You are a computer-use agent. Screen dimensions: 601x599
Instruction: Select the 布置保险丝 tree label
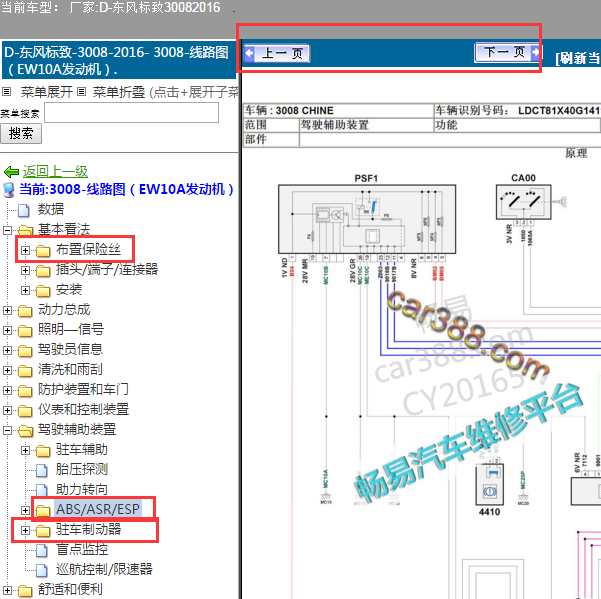click(89, 249)
